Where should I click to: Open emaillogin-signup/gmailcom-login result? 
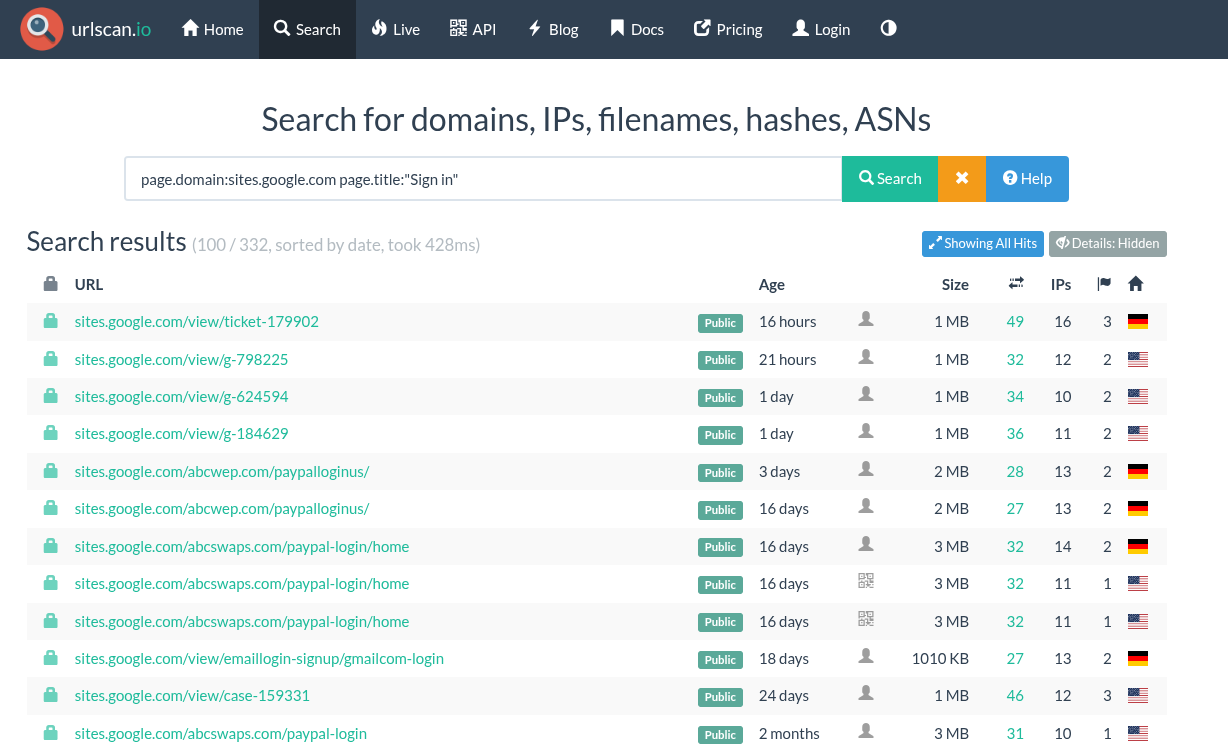259,659
